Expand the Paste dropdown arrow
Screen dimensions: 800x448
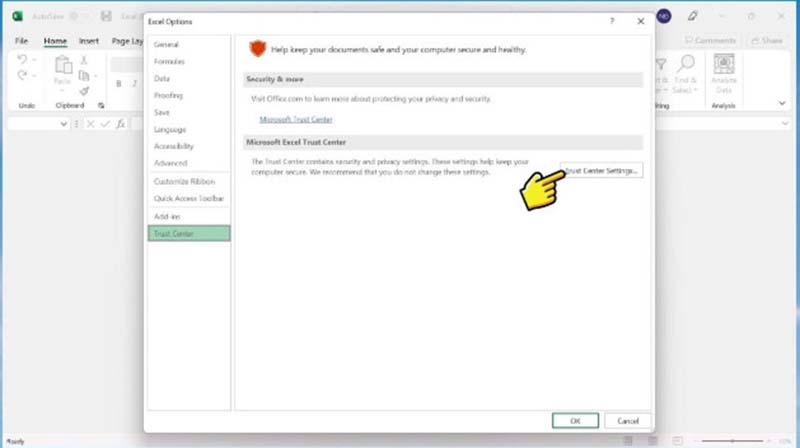62,91
